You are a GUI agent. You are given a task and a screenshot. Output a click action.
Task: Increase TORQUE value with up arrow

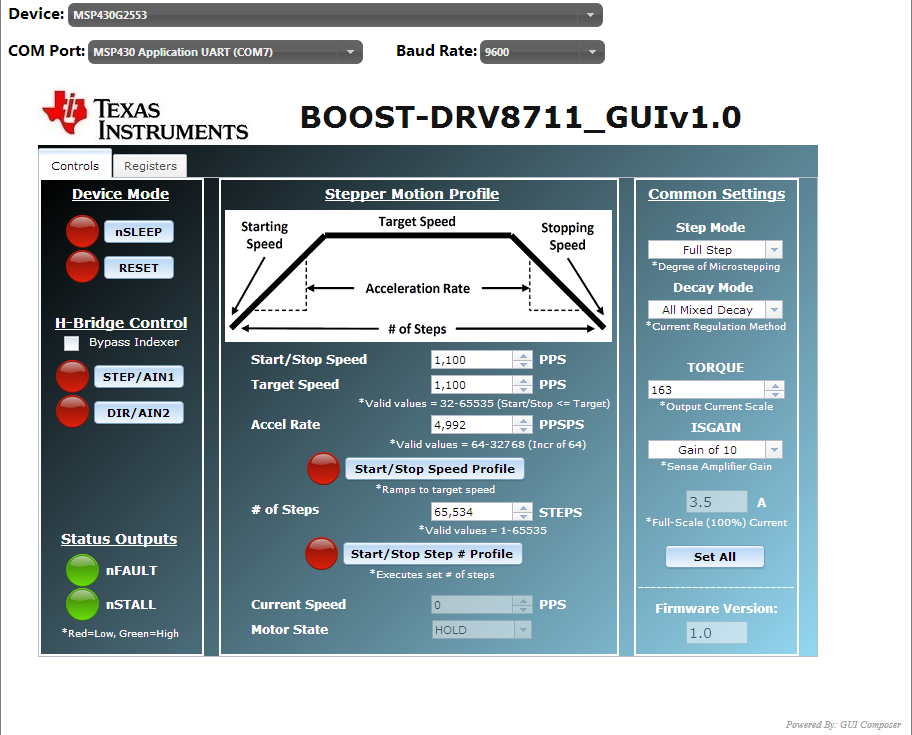point(774,385)
